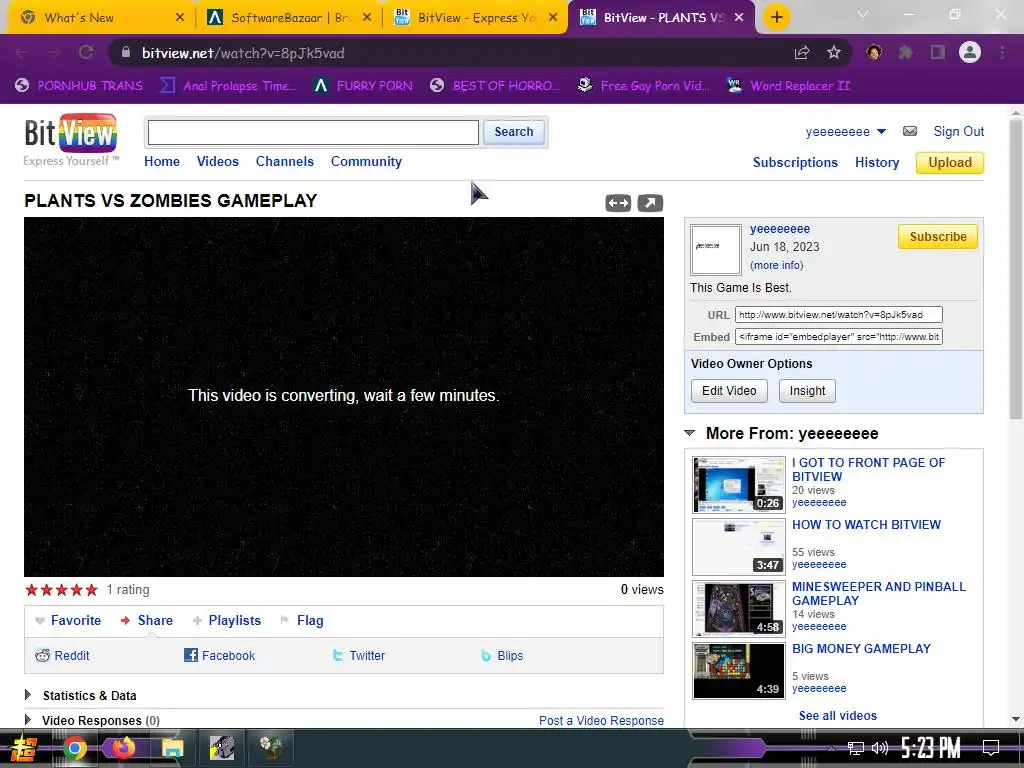Reload the page
This screenshot has height=768, width=1024.
click(86, 52)
